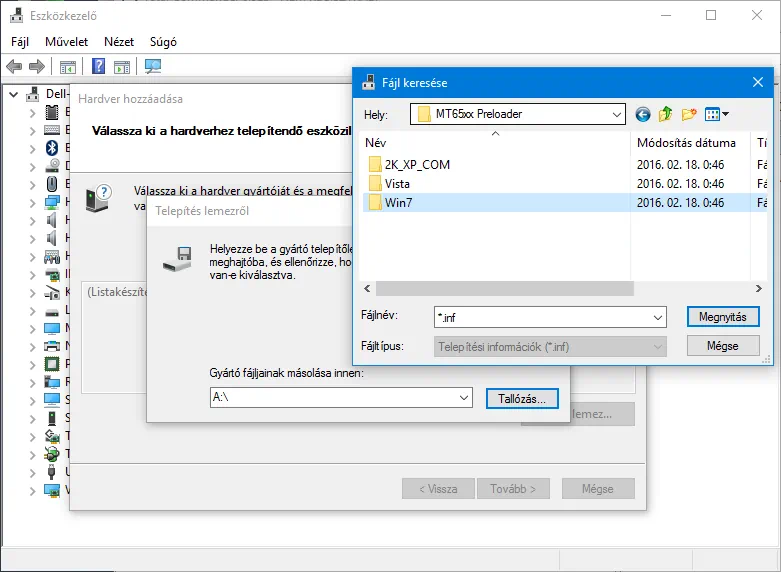Open the Hely location dropdown

point(617,114)
